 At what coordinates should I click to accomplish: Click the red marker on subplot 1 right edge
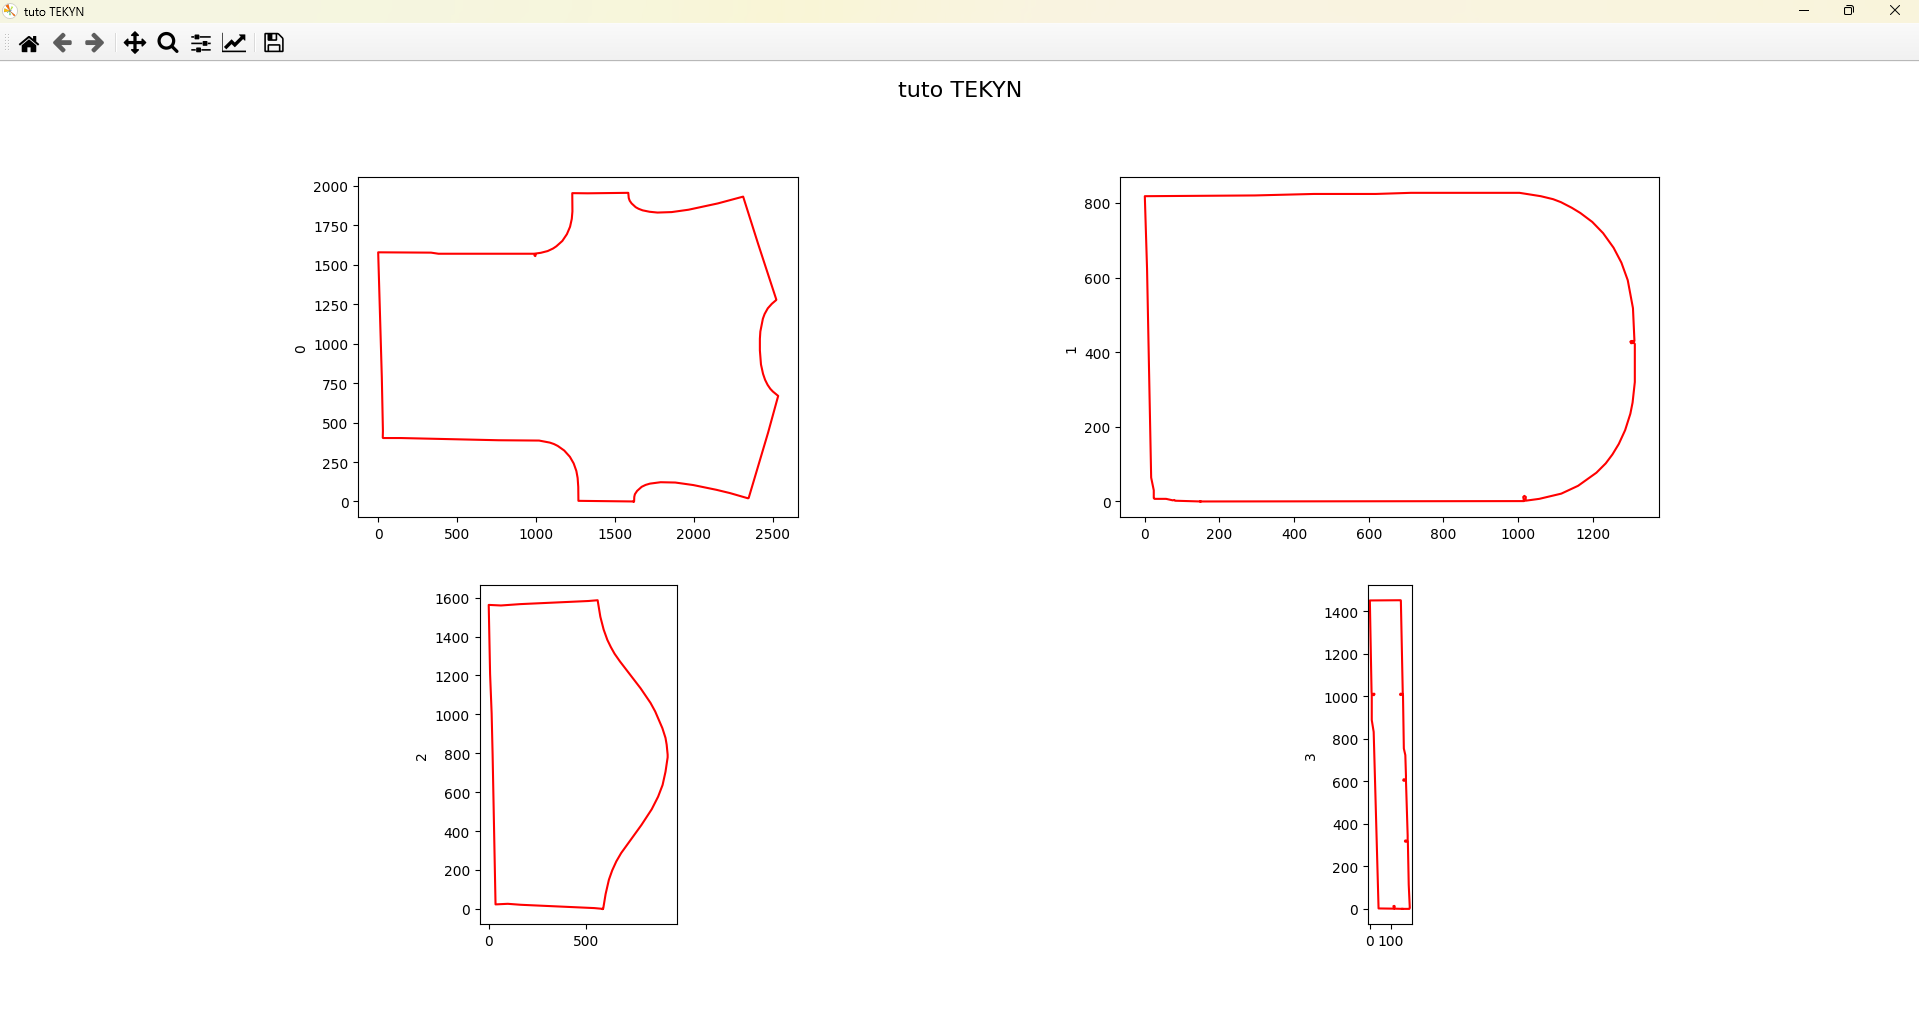[1632, 342]
